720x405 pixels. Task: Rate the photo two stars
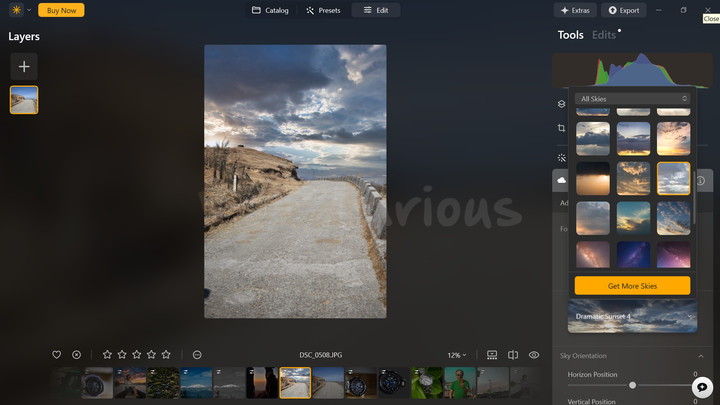122,354
